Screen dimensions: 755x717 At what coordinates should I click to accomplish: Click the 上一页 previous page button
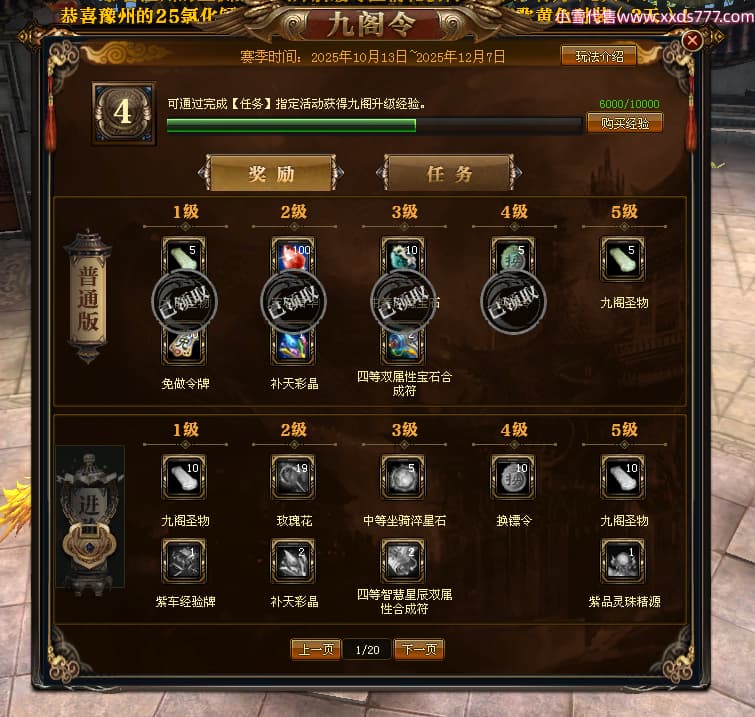pos(316,650)
